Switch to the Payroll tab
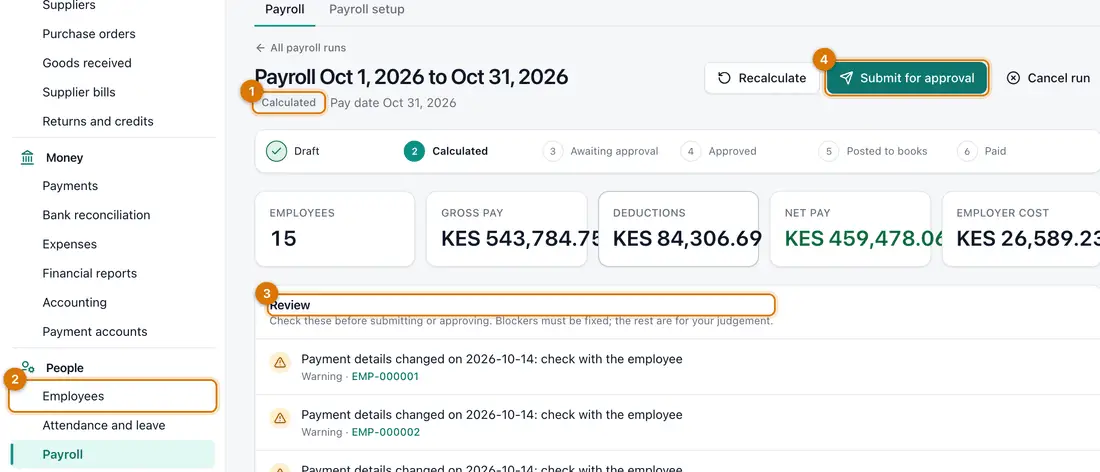Screen dimensions: 1100x472 [x=285, y=10]
